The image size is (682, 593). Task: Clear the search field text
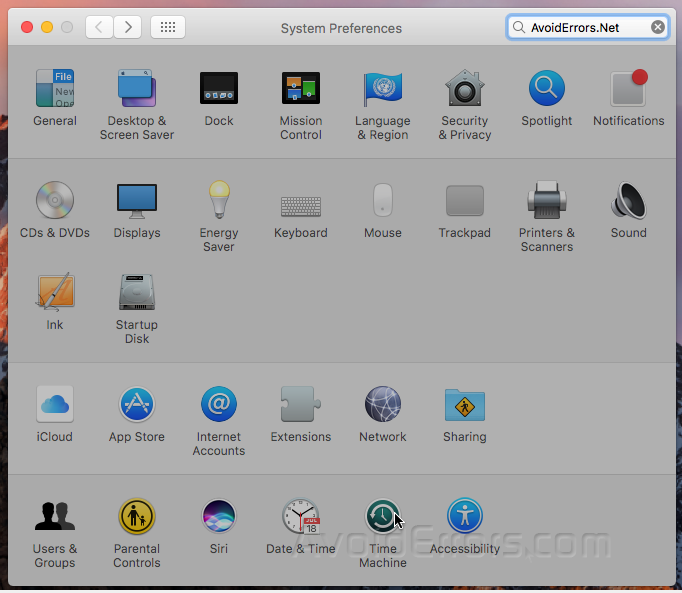click(658, 27)
